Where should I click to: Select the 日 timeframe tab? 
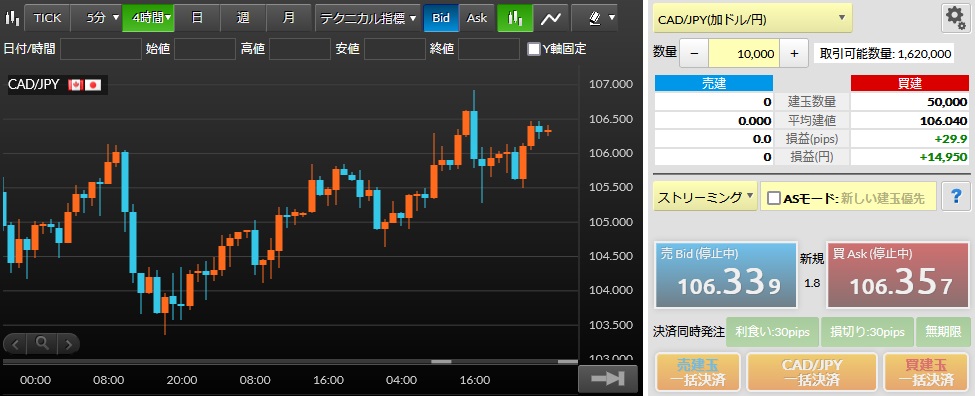(197, 18)
